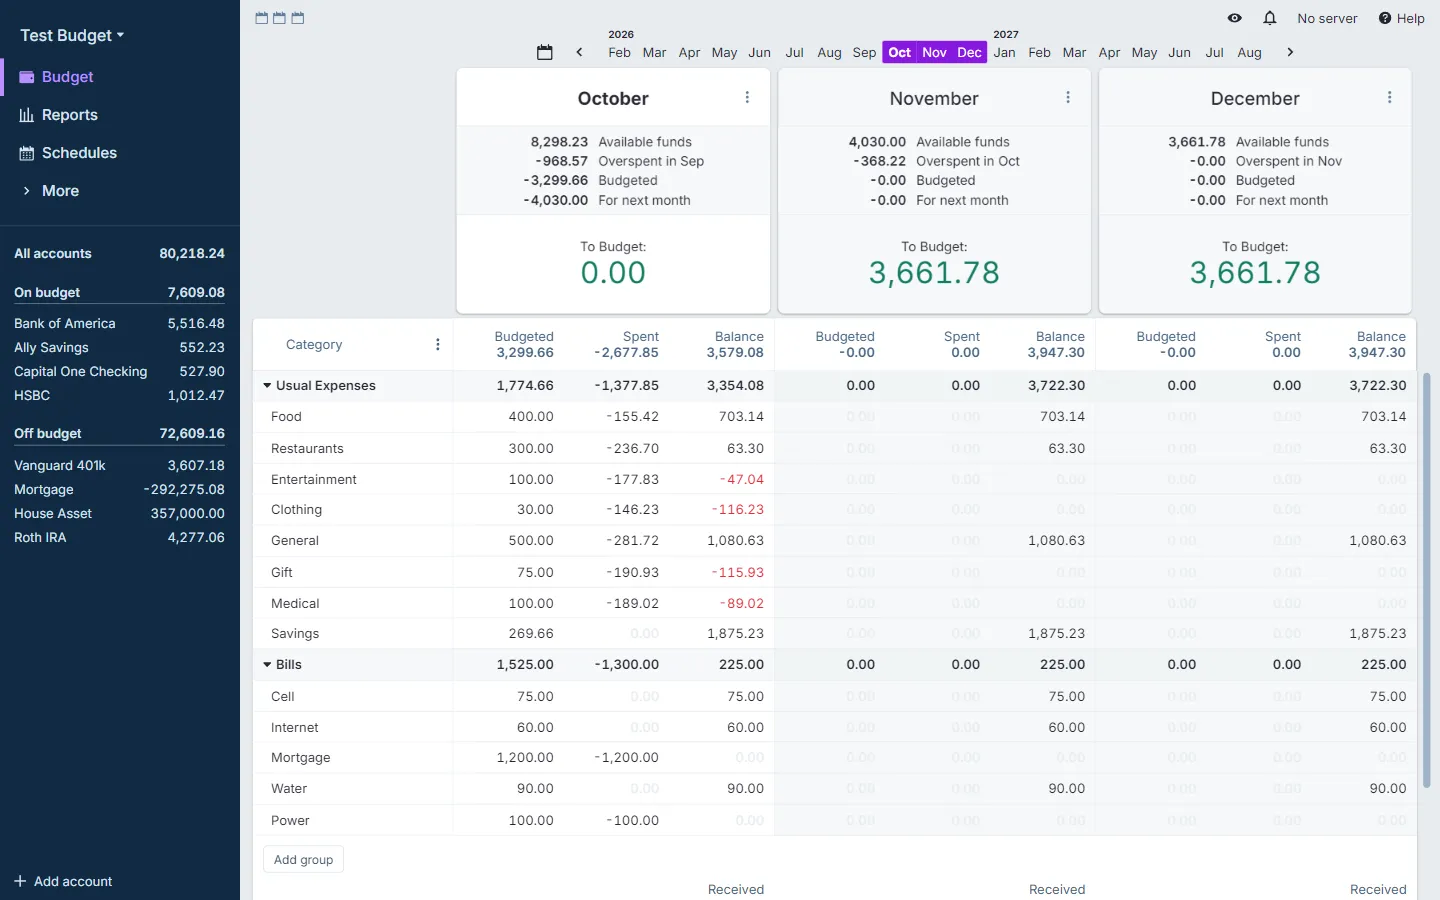Viewport: 1440px width, 900px height.
Task: Click the Add group button
Action: pyautogui.click(x=303, y=859)
